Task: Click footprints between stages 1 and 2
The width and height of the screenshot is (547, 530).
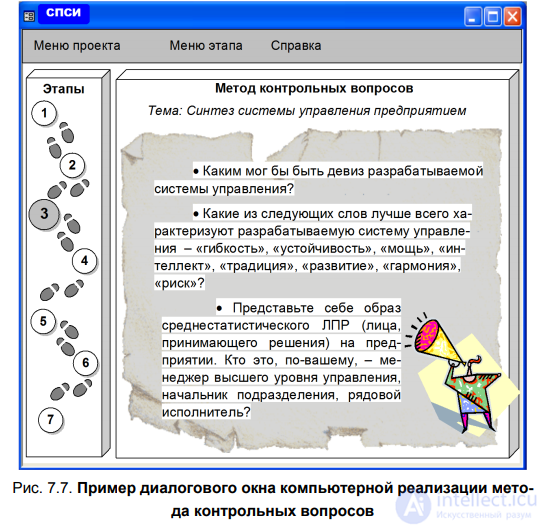Action: [x=60, y=140]
